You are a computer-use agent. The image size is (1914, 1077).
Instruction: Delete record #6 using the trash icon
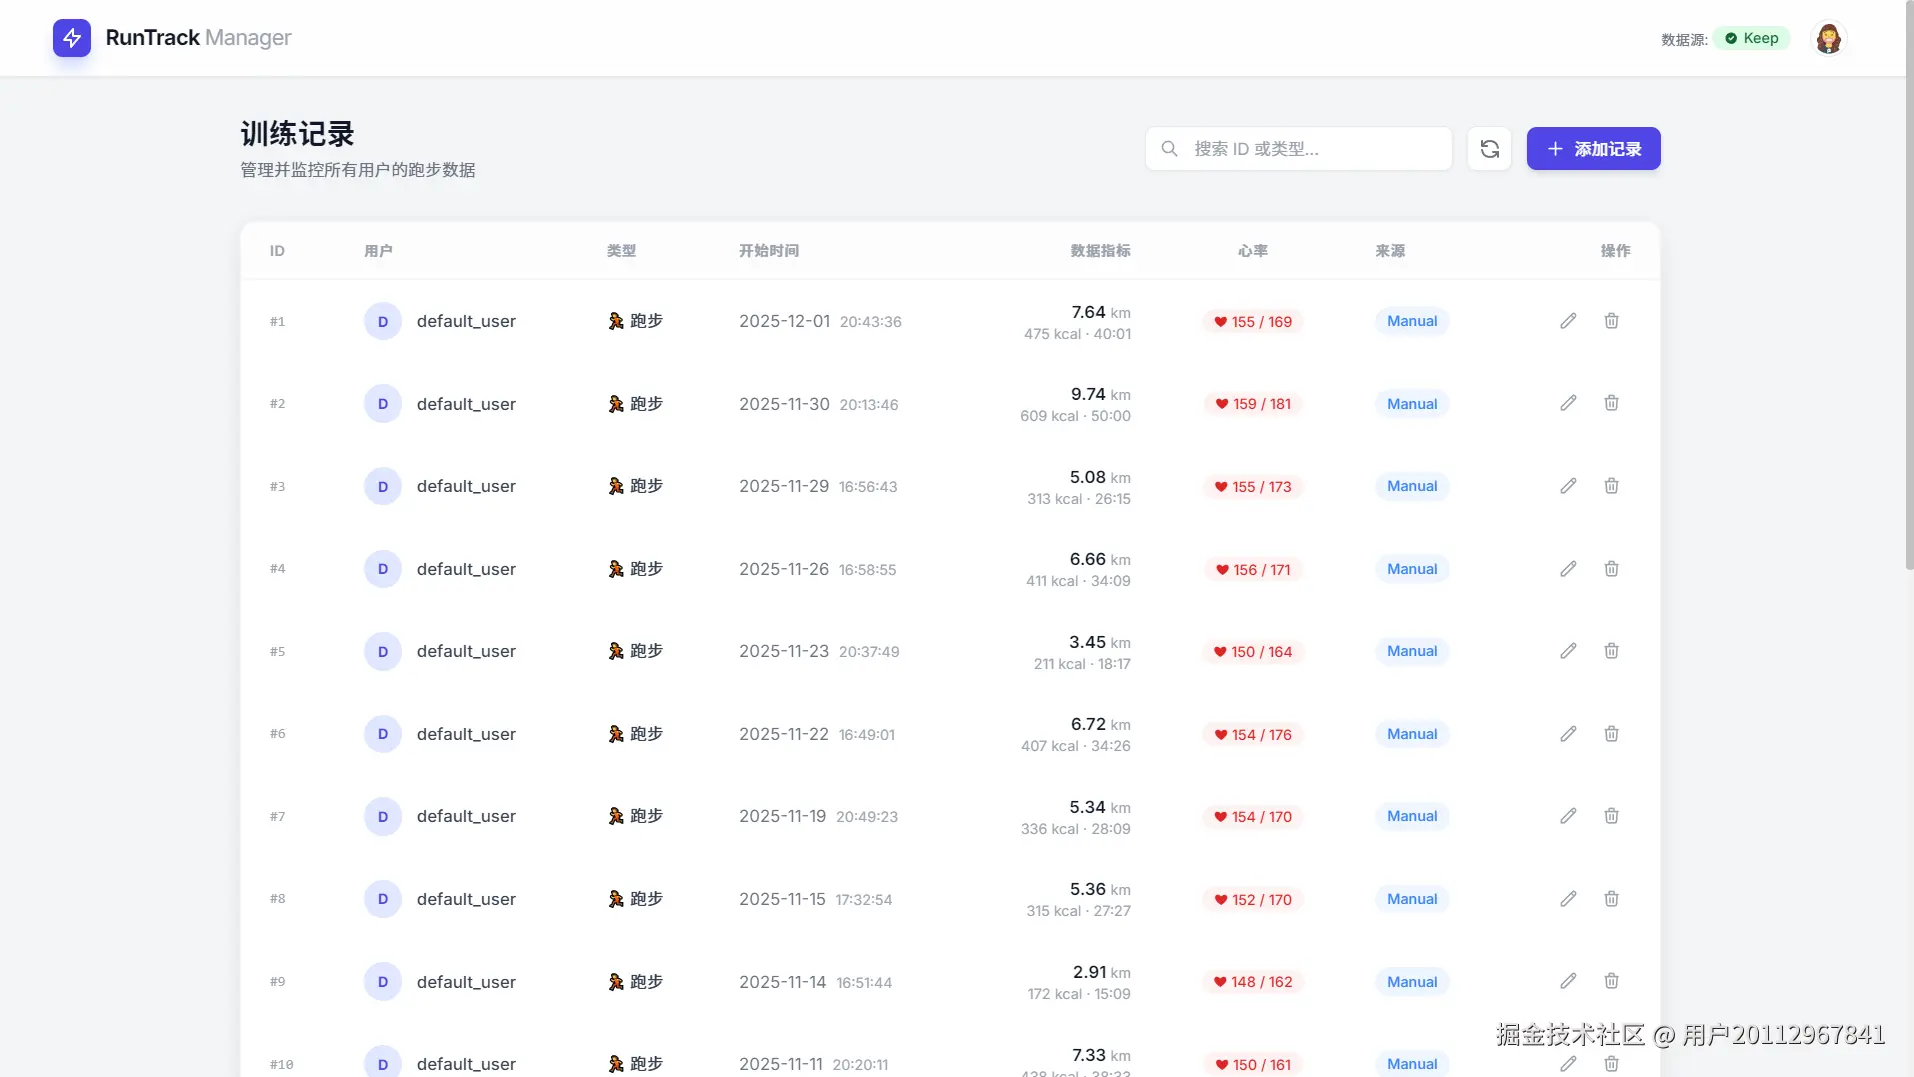[x=1611, y=734]
